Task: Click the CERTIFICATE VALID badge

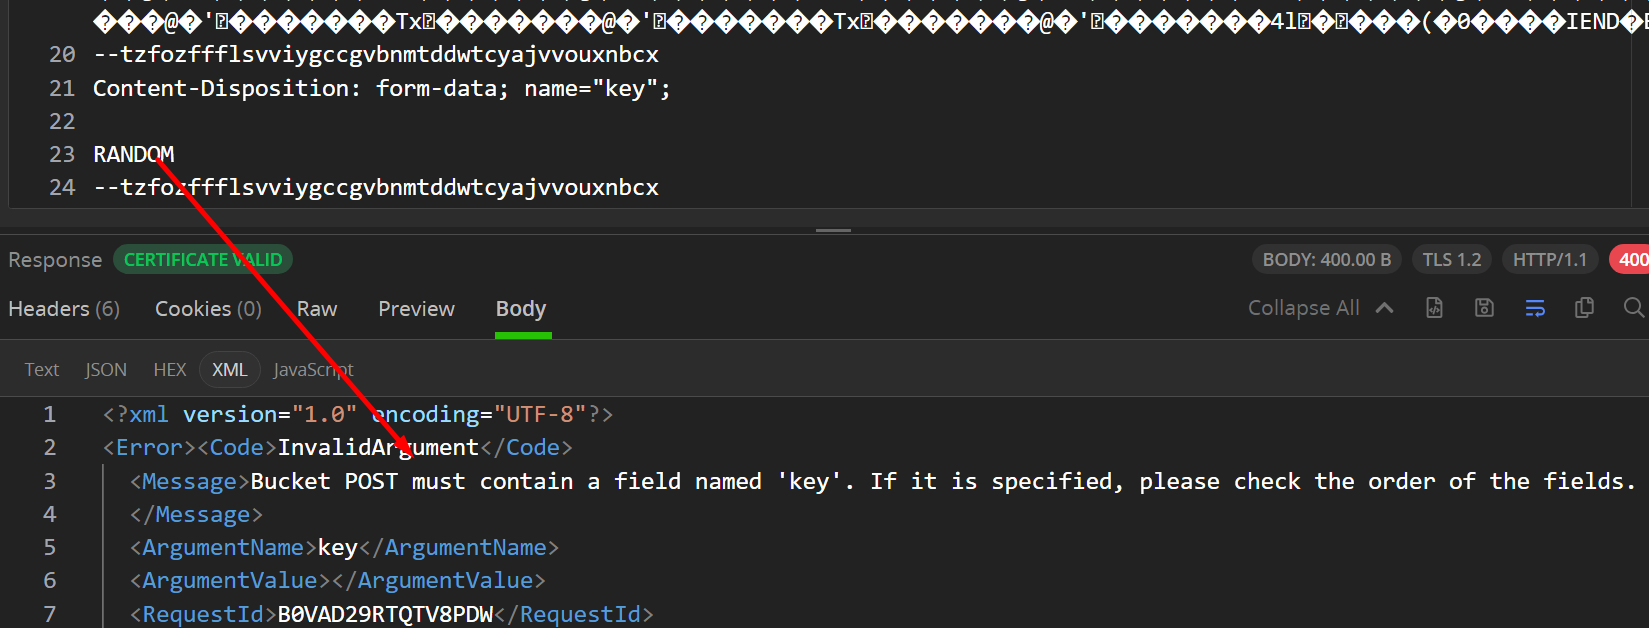Action: point(203,260)
